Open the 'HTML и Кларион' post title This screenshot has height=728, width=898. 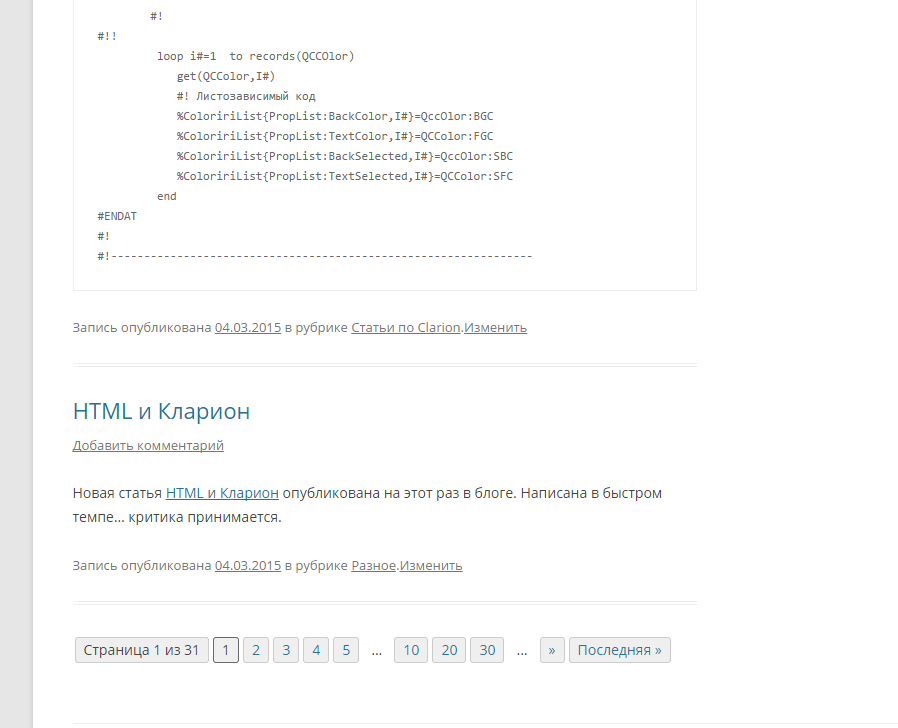pyautogui.click(x=161, y=411)
